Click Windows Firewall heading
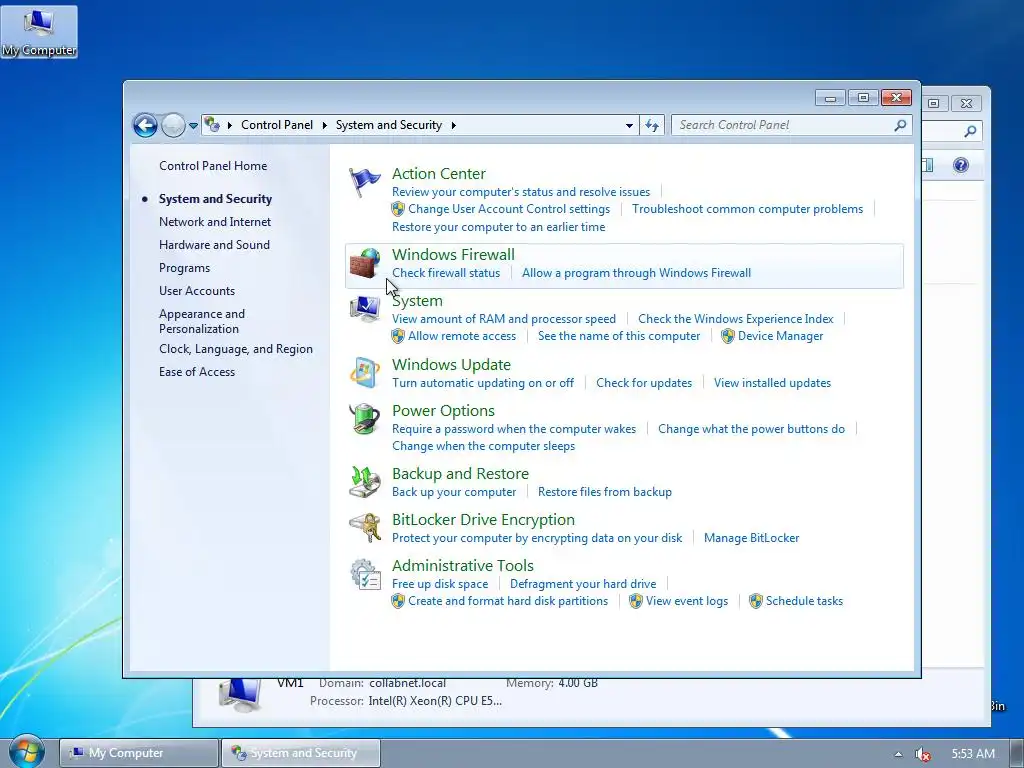1024x768 pixels. pyautogui.click(x=453, y=255)
